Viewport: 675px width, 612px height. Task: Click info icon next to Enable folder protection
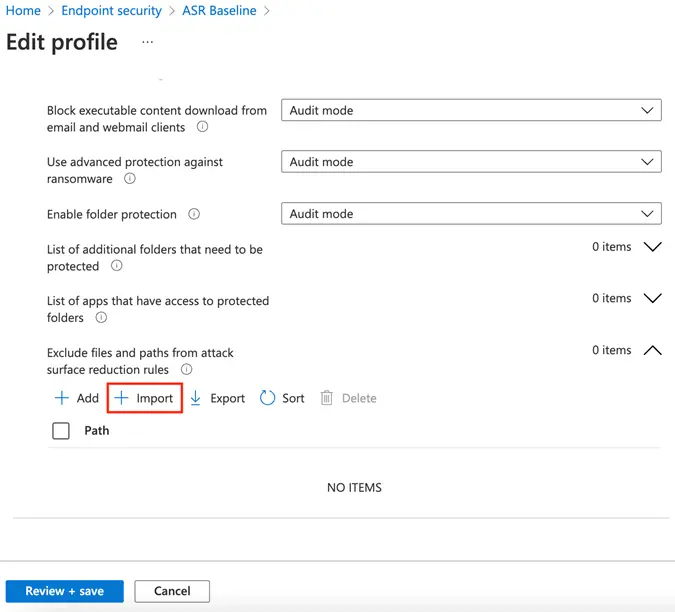click(194, 214)
